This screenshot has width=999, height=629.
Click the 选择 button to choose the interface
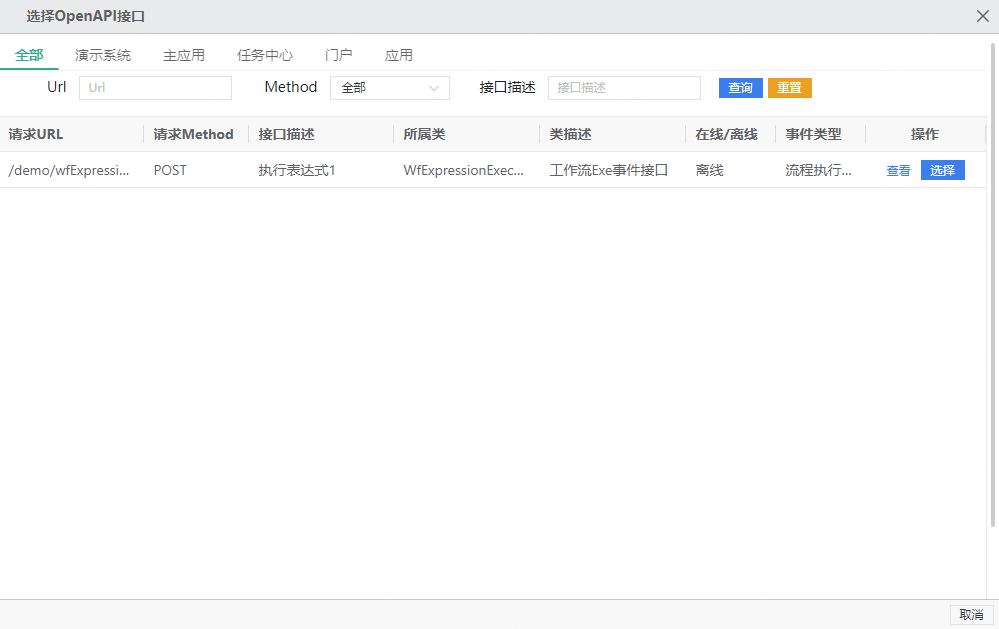click(942, 170)
